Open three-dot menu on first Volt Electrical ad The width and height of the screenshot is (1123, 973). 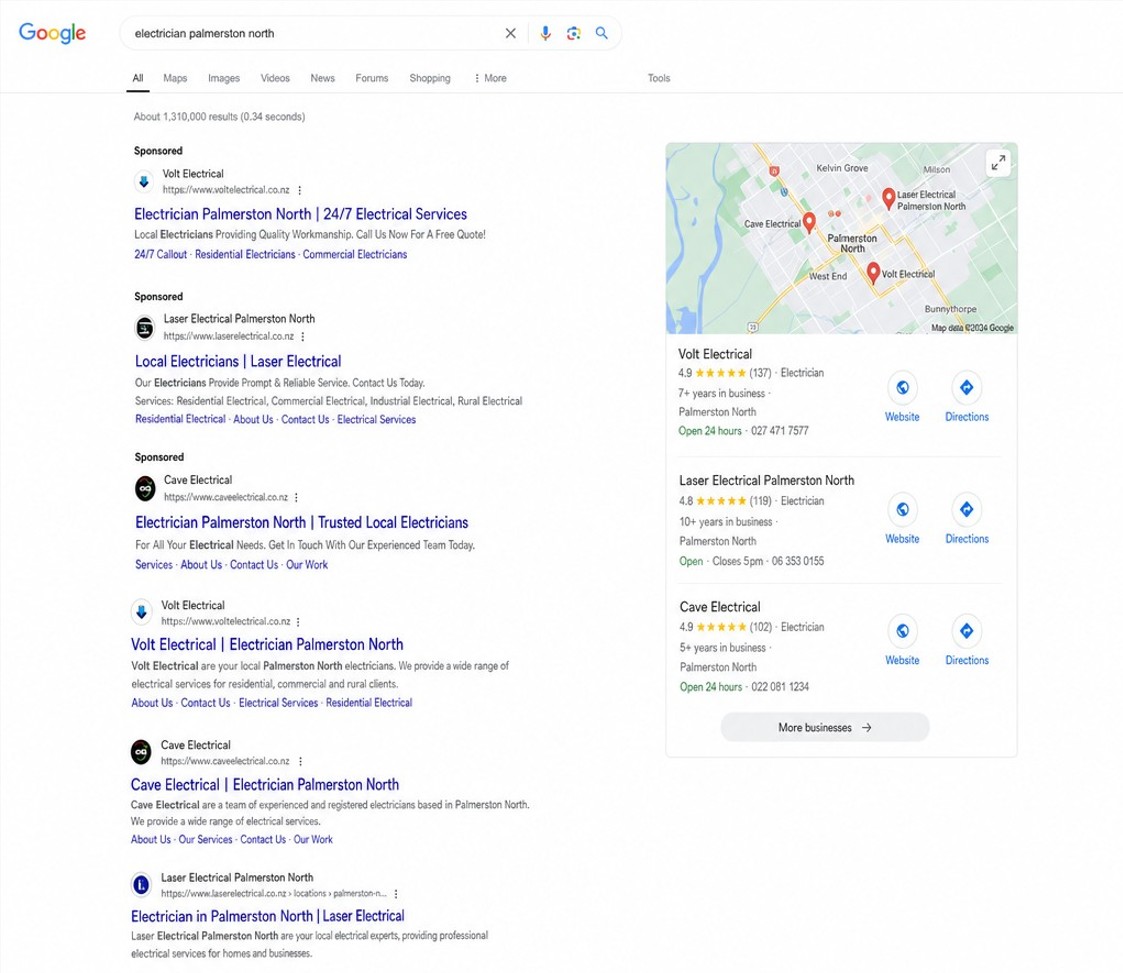tap(299, 190)
